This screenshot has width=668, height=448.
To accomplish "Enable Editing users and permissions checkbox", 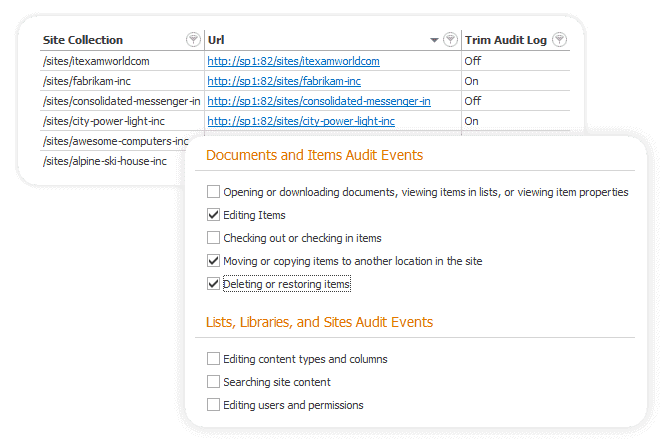I will (x=213, y=405).
